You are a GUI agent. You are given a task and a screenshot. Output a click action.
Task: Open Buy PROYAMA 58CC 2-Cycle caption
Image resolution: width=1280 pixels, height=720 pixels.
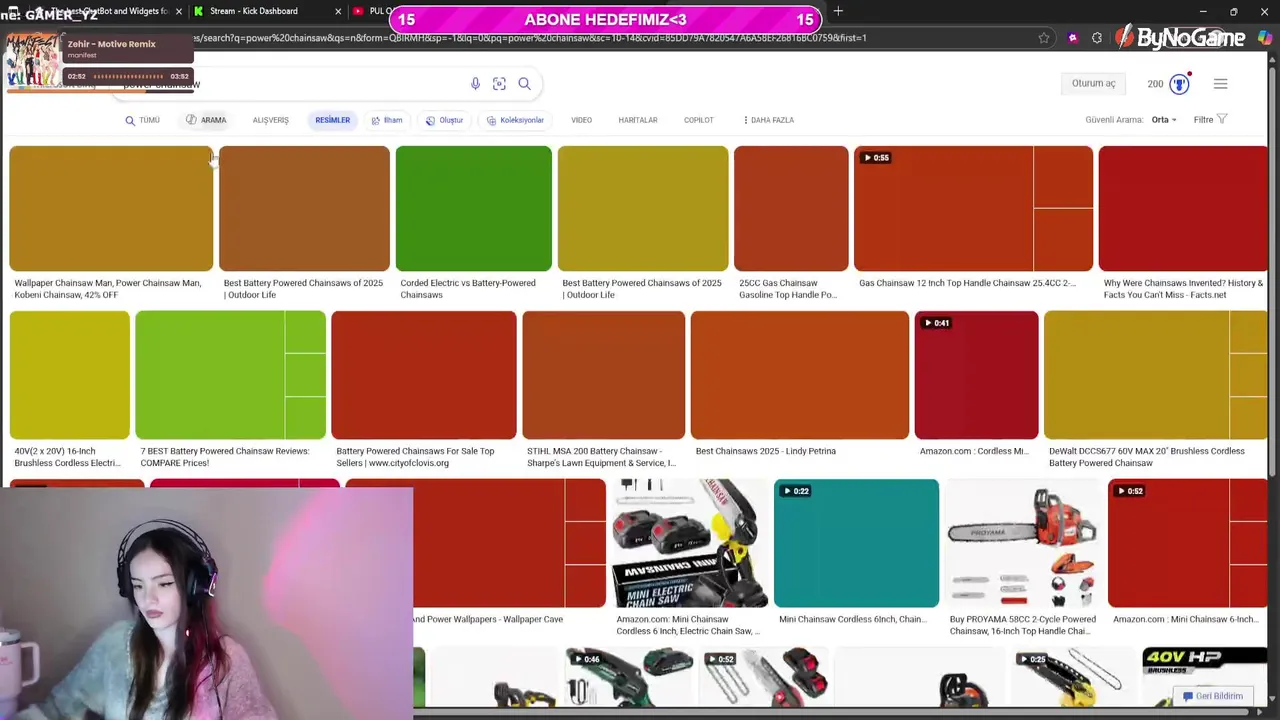coord(1023,625)
